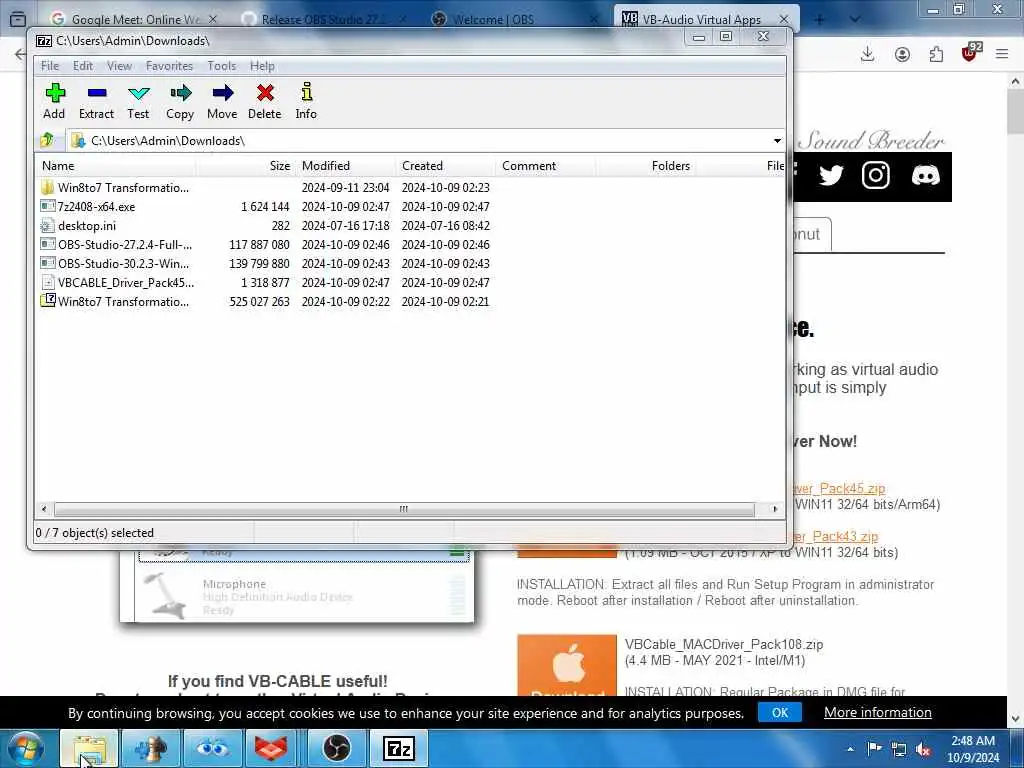Sort the list by Created column
Screen dimensions: 1024x768
click(445, 166)
